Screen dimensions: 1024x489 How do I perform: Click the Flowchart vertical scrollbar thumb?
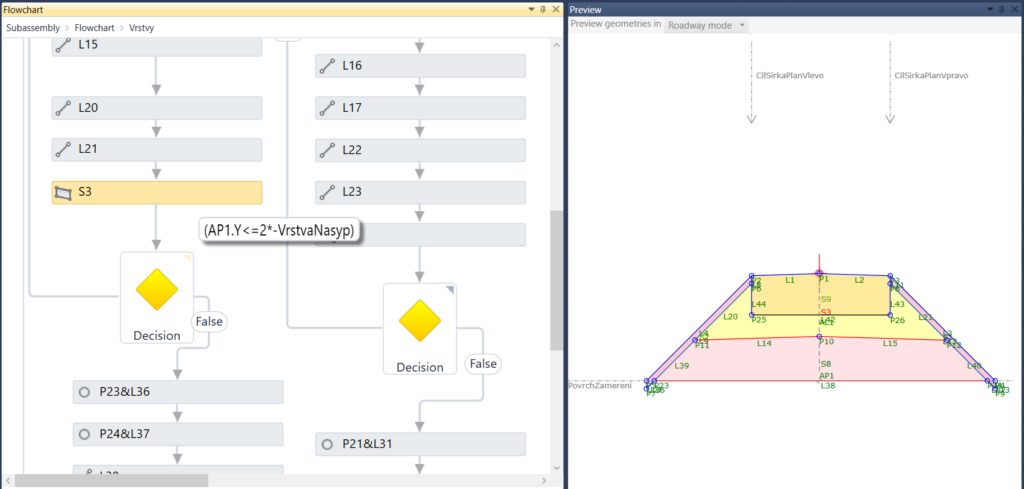click(x=556, y=280)
